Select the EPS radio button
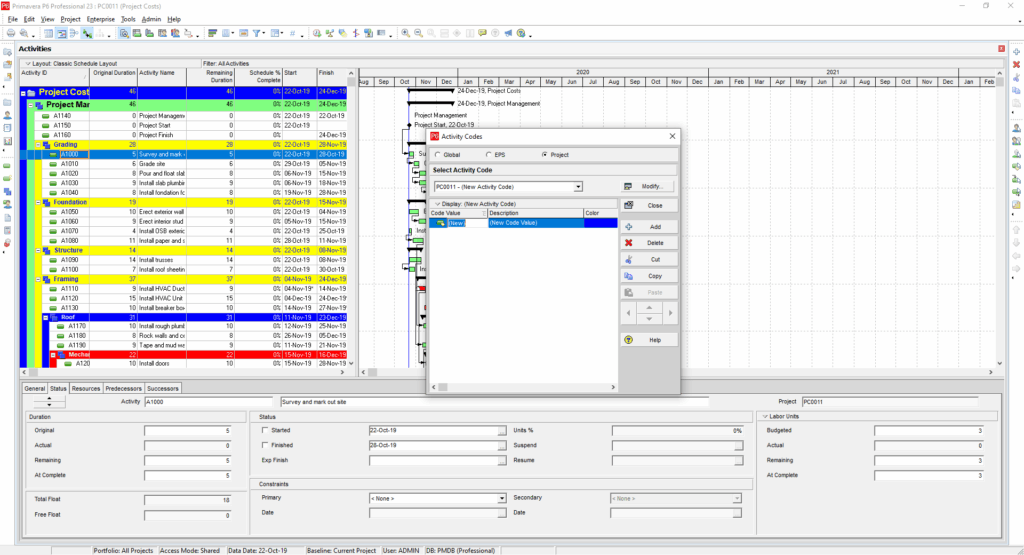Screen dimensions: 1024x555 point(488,155)
